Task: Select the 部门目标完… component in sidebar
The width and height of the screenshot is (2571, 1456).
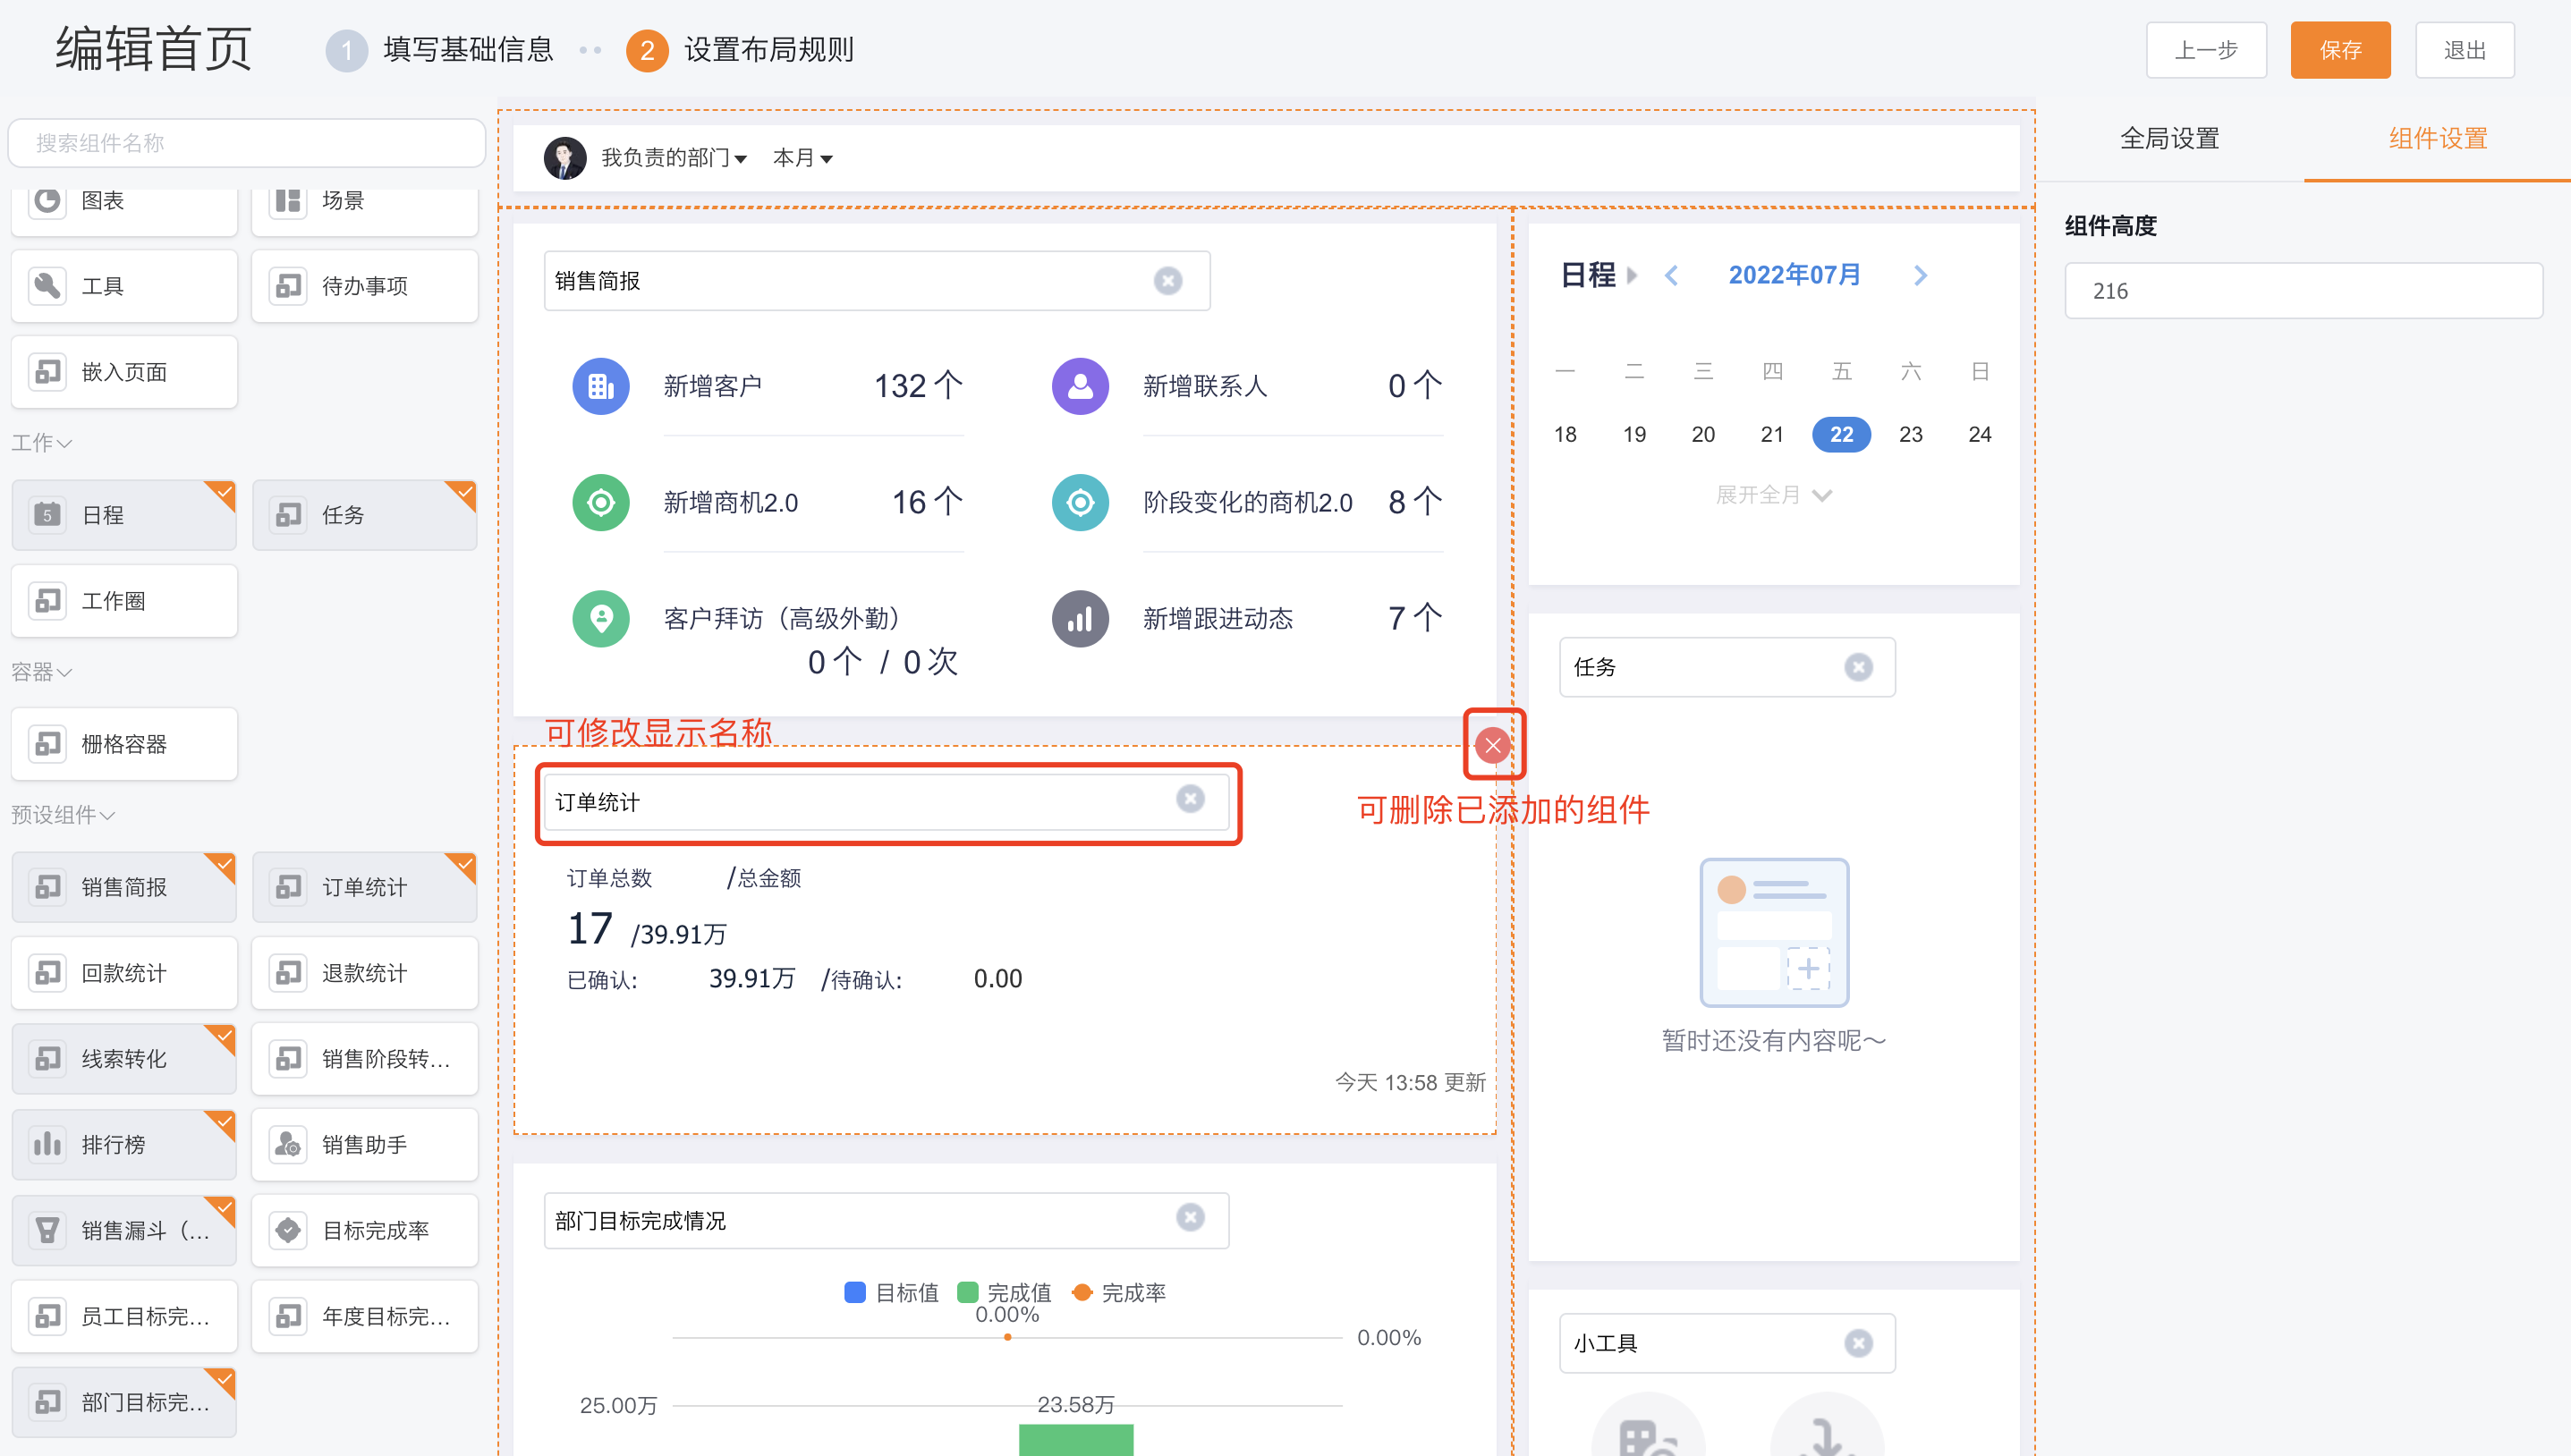Action: [124, 1403]
